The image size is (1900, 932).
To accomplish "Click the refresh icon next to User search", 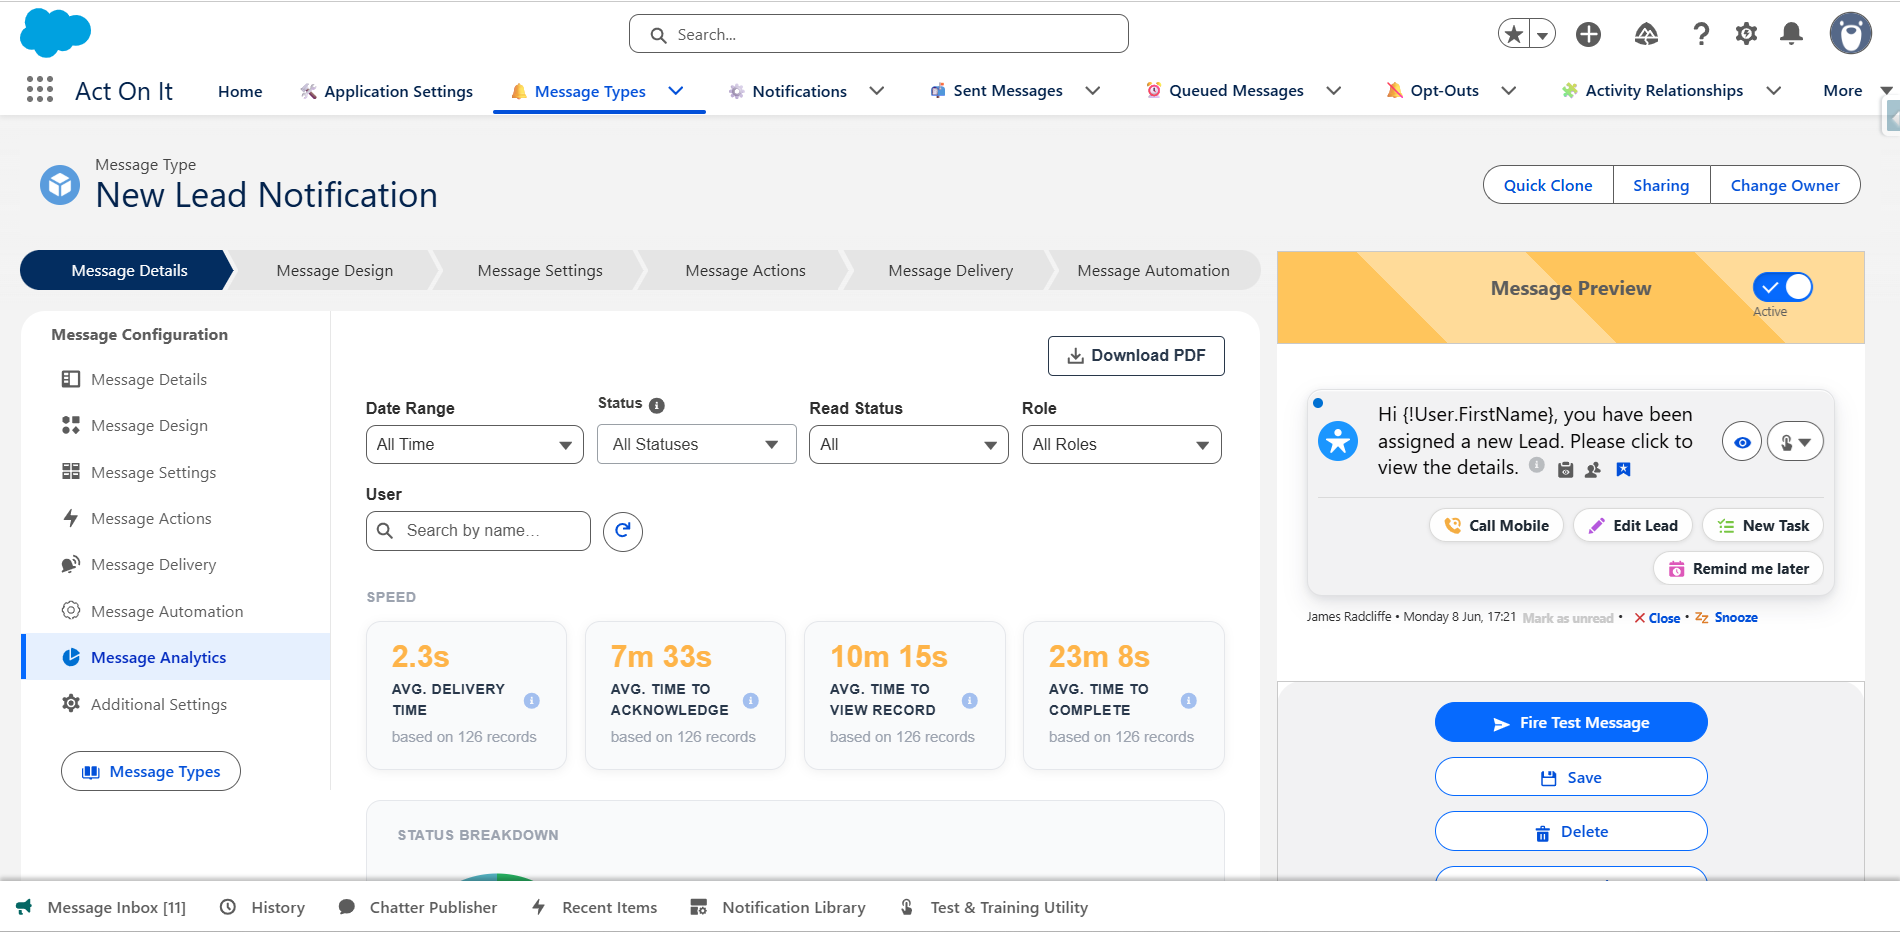I will 622,531.
